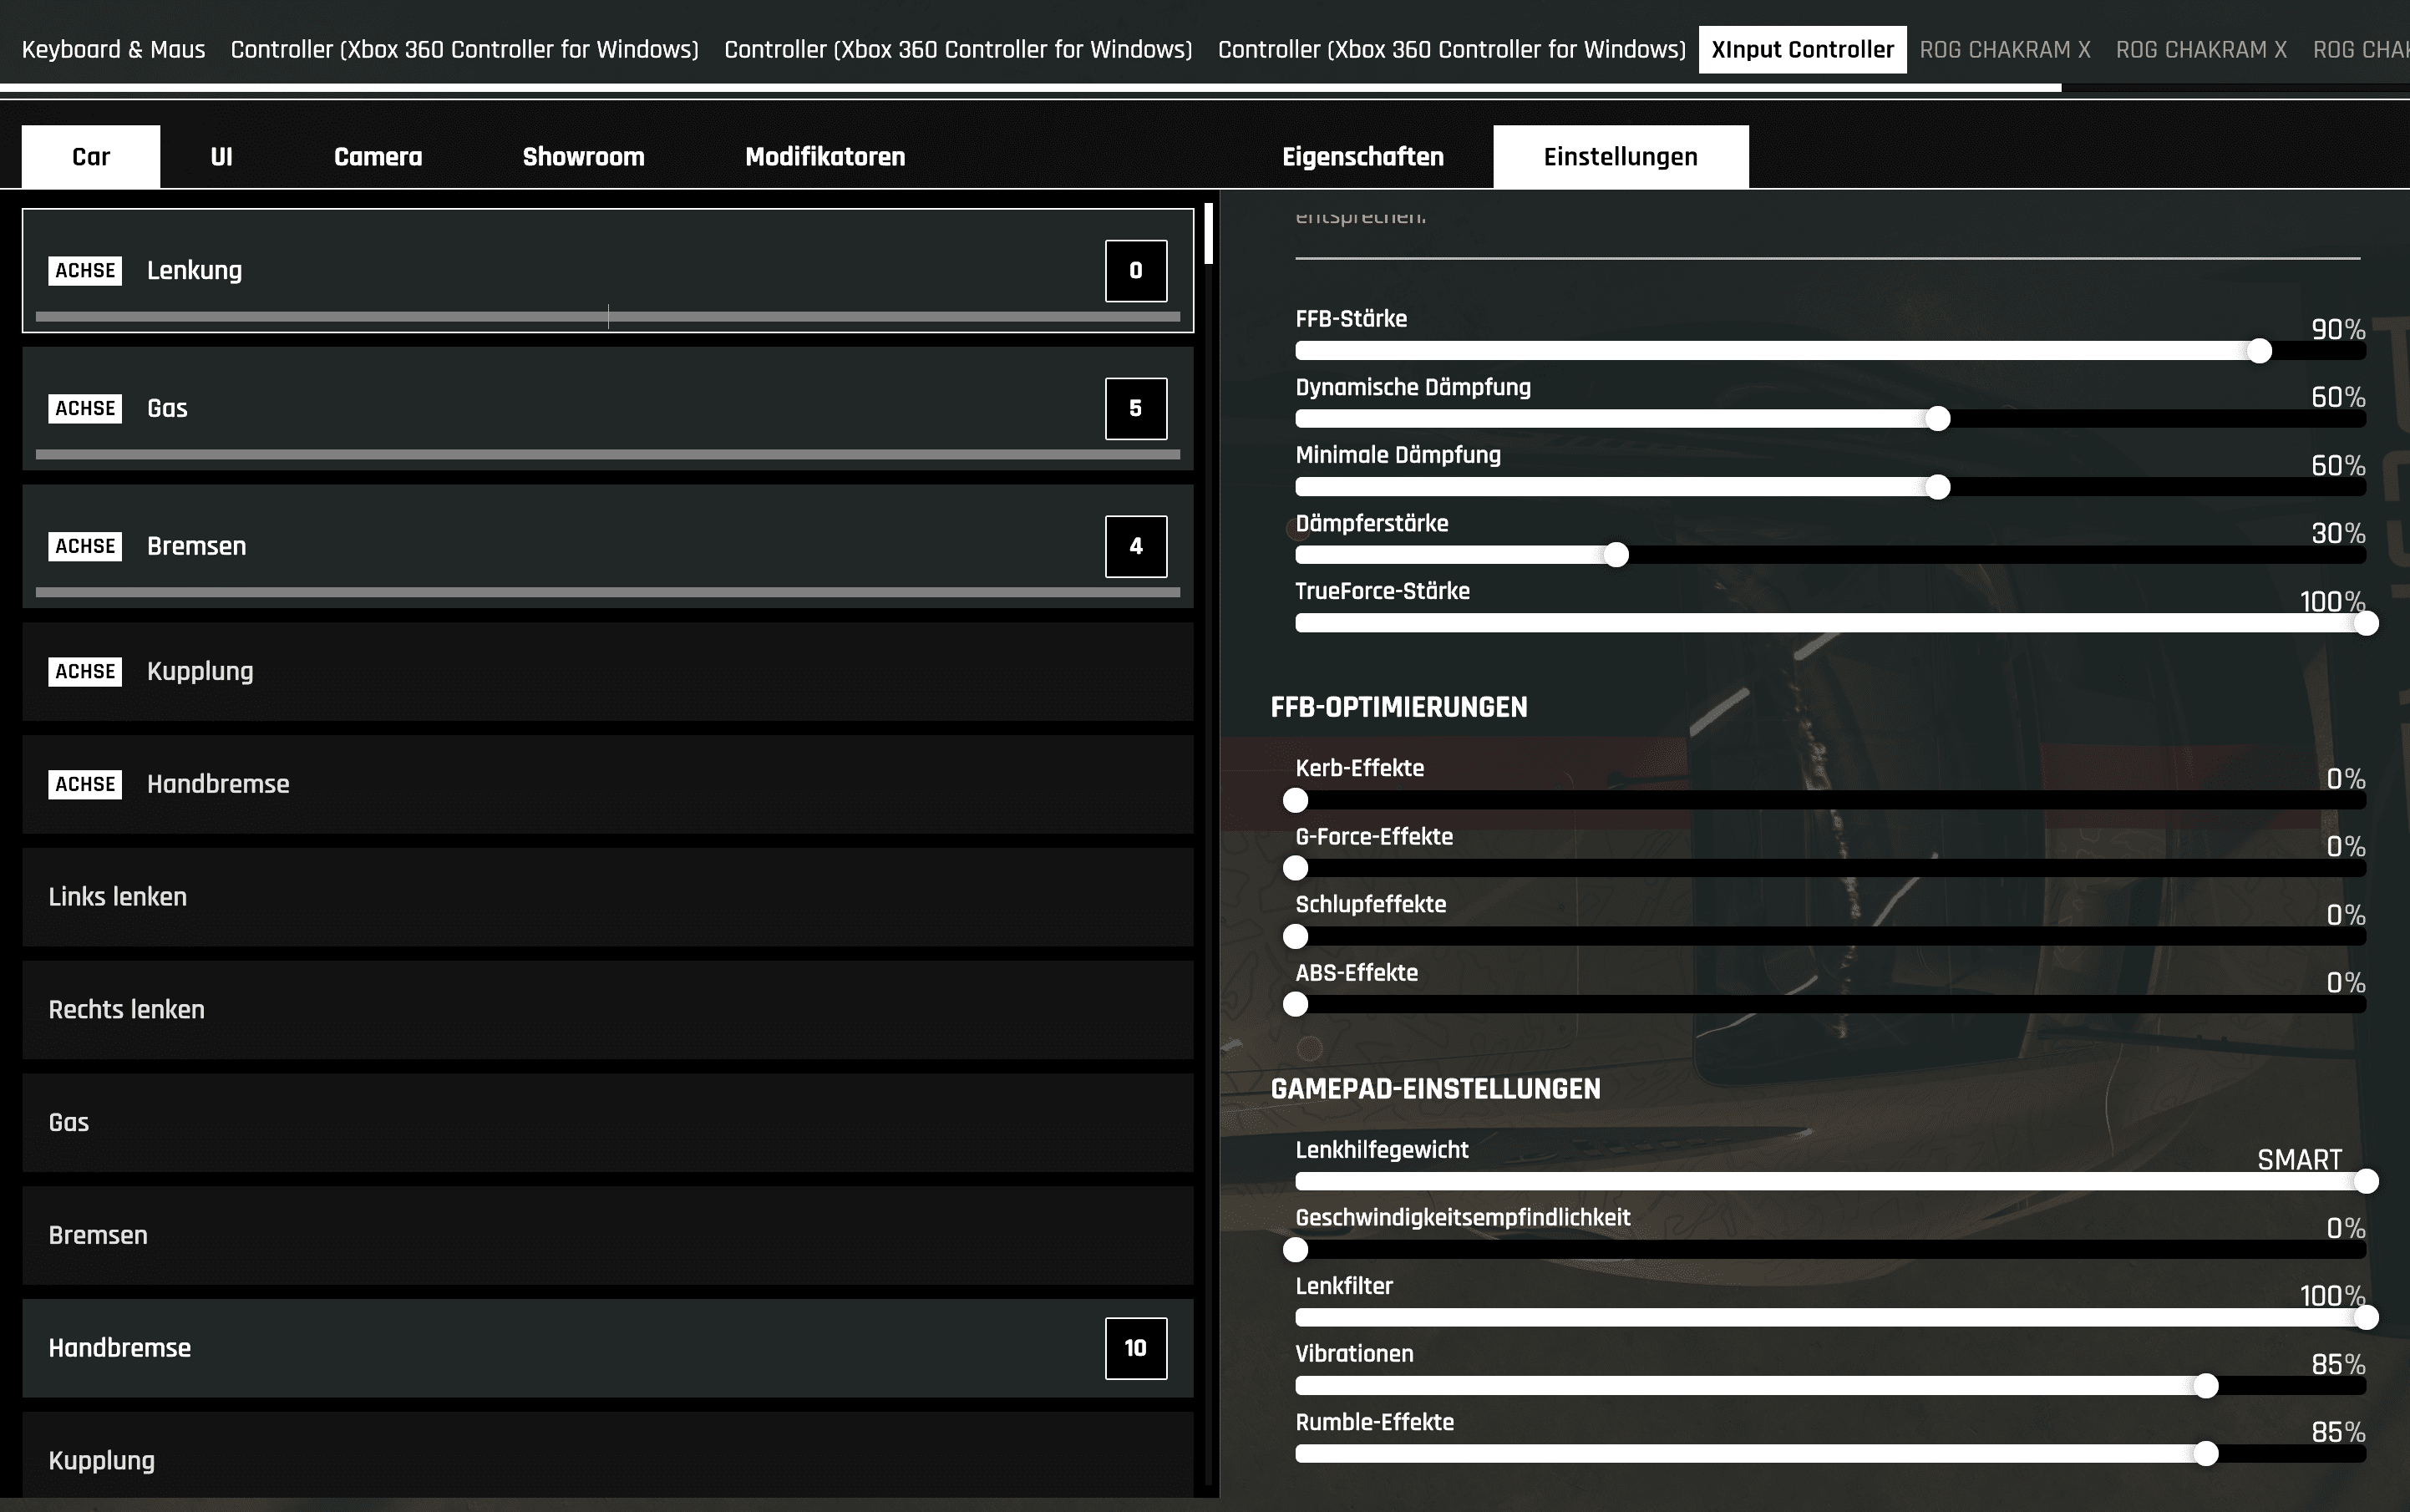Switch to the Eigenschaften tab
2410x1512 pixels.
click(1362, 157)
